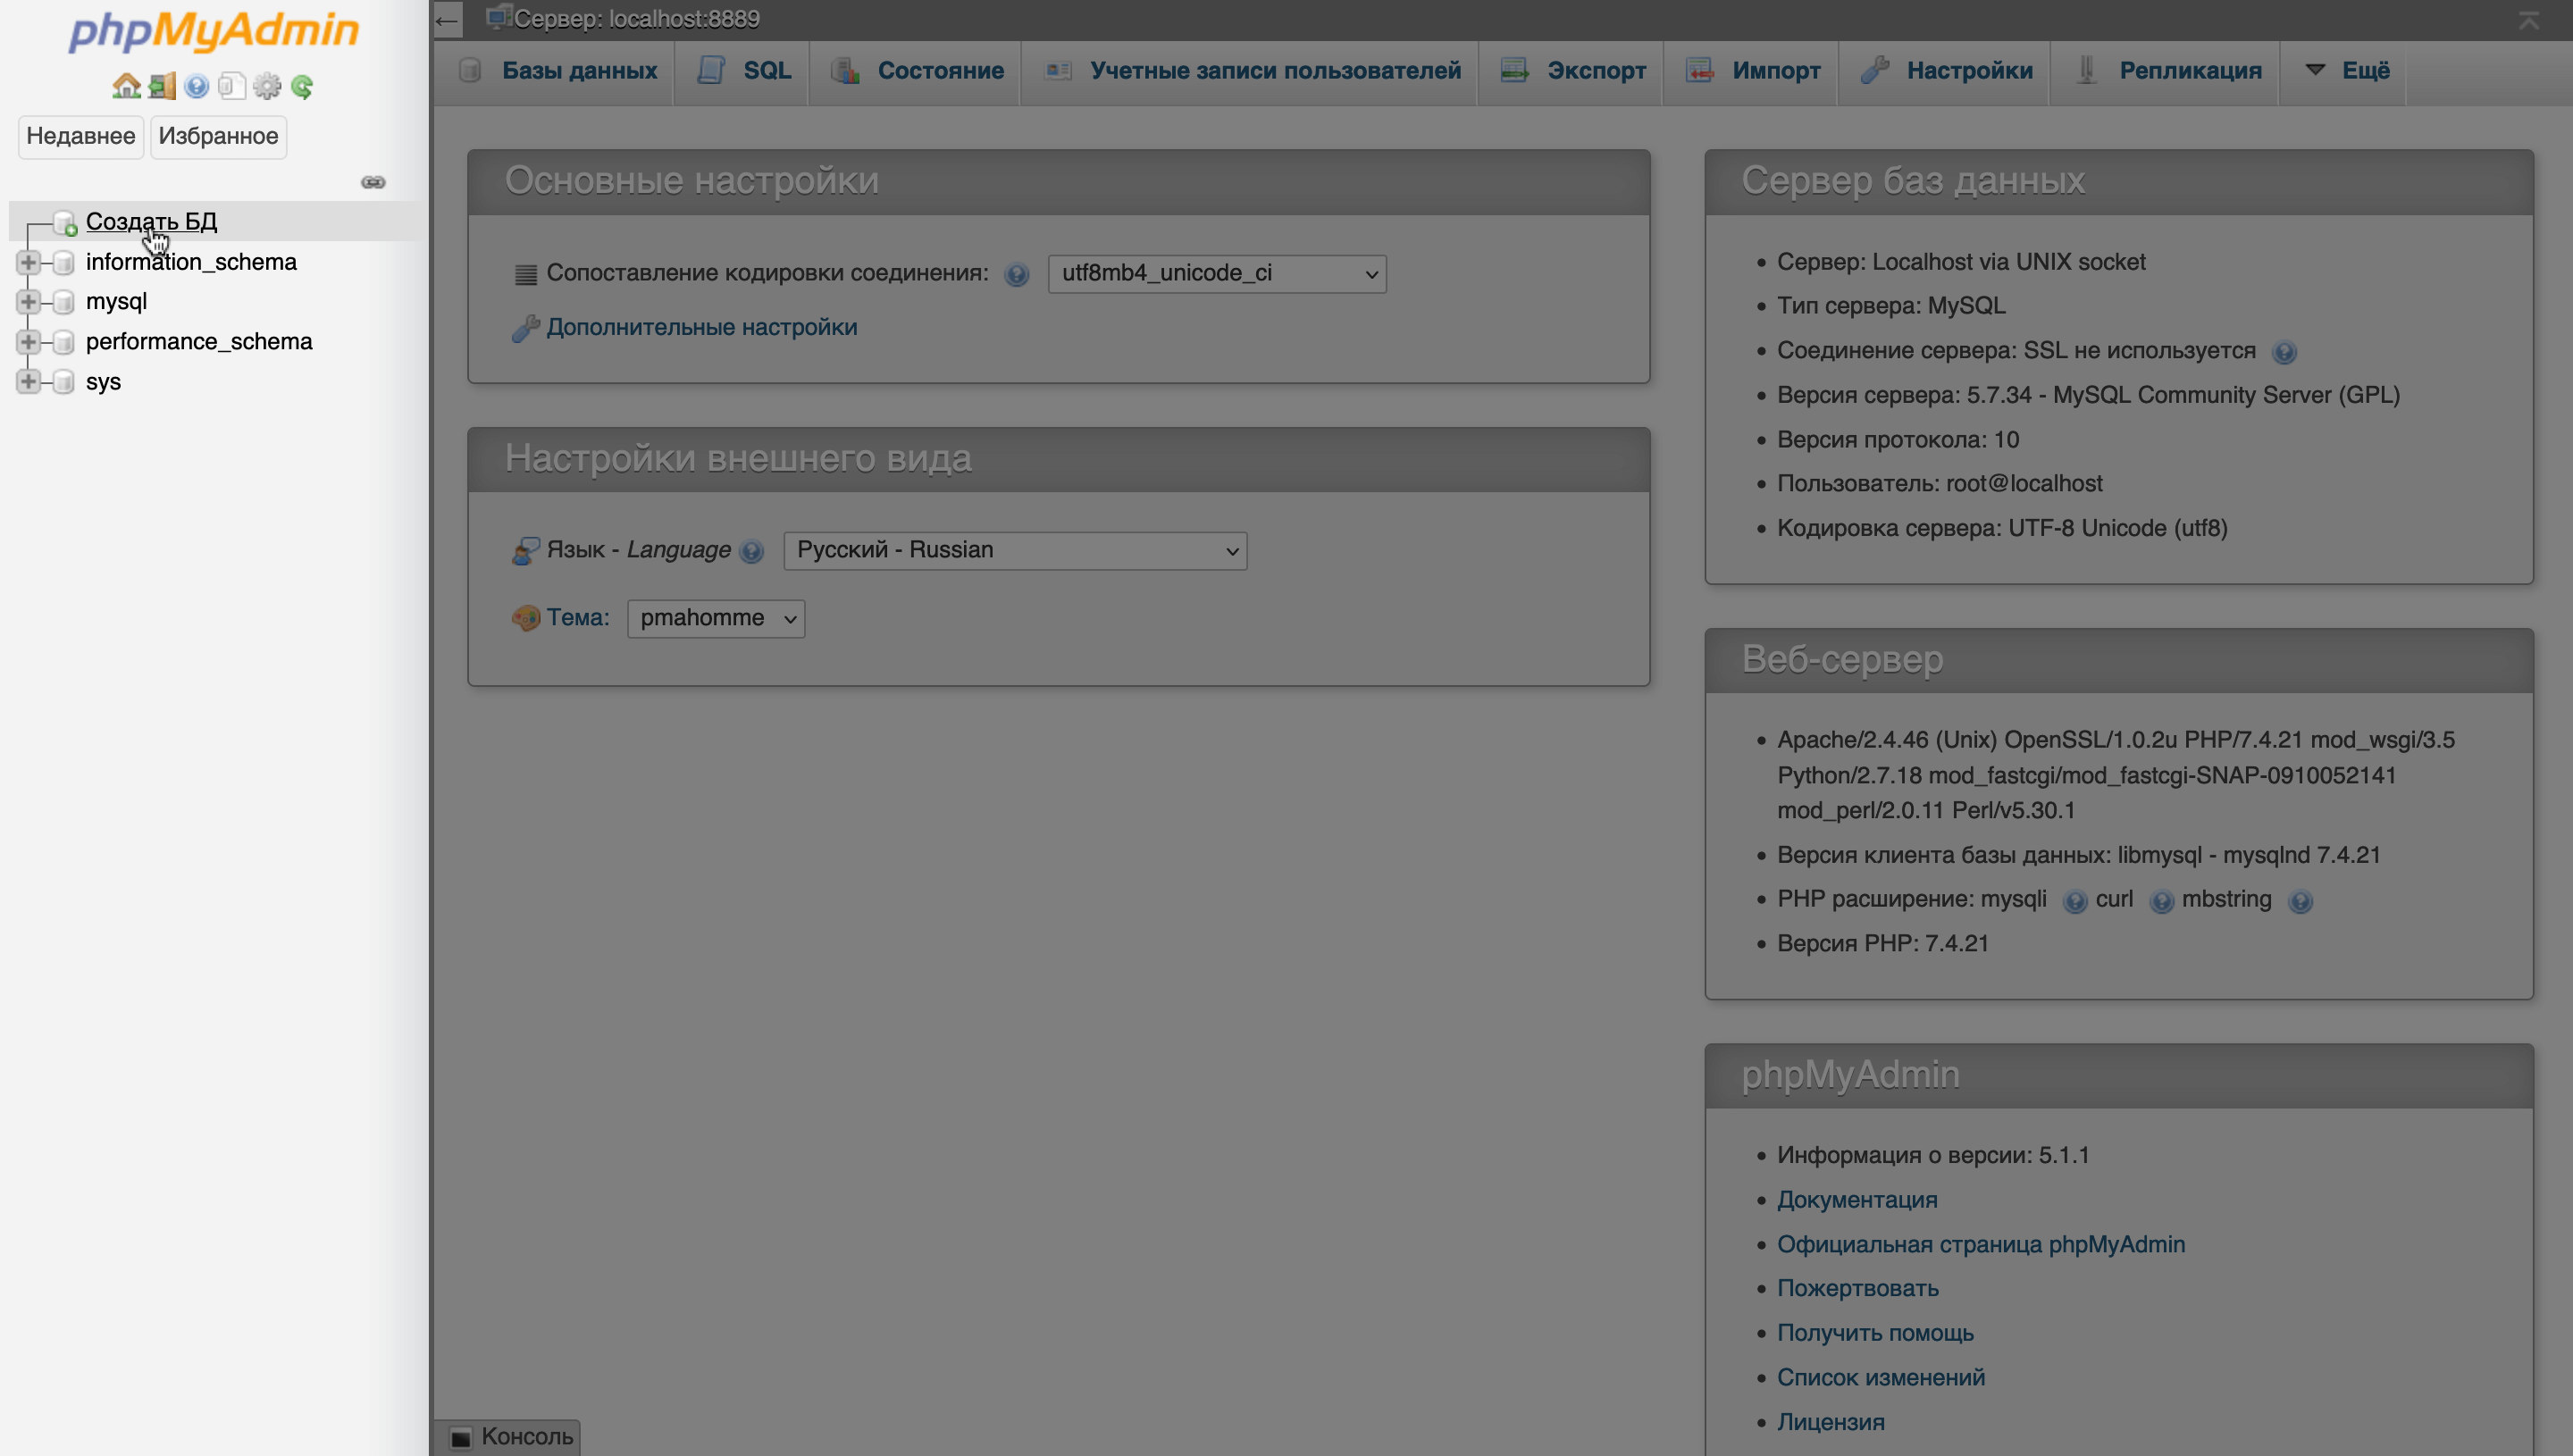This screenshot has height=1456, width=2573.
Task: Click the new database icon beside Создать БД
Action: 65,223
